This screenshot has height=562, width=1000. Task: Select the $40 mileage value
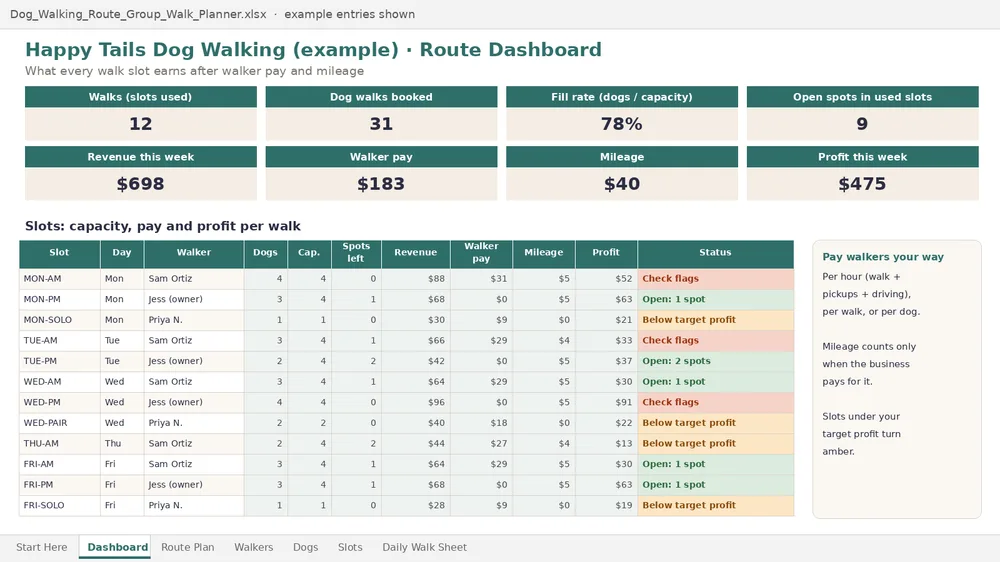(x=622, y=184)
